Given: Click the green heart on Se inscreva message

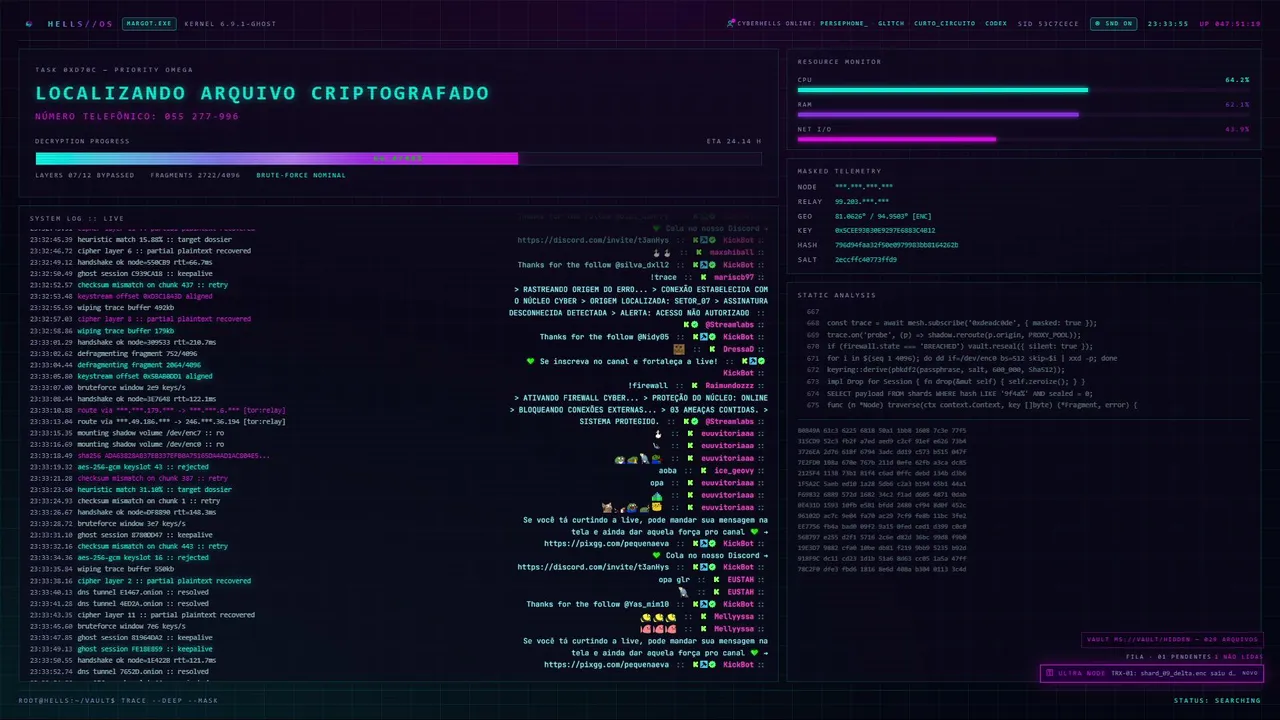Looking at the screenshot, I should [531, 361].
